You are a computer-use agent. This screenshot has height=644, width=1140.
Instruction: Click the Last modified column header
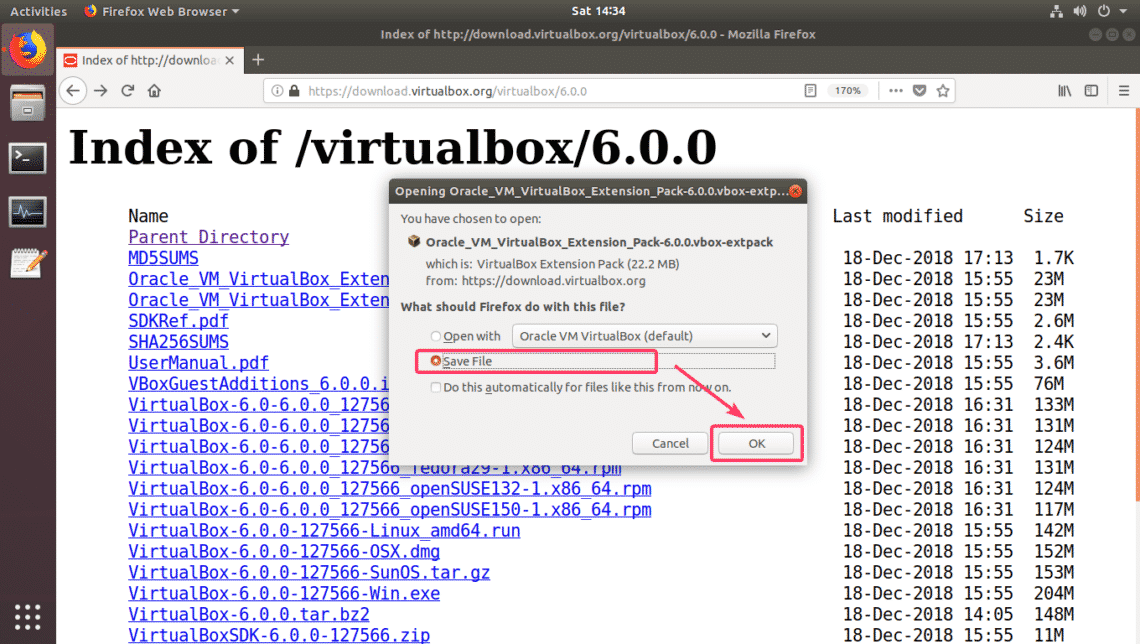pos(897,216)
